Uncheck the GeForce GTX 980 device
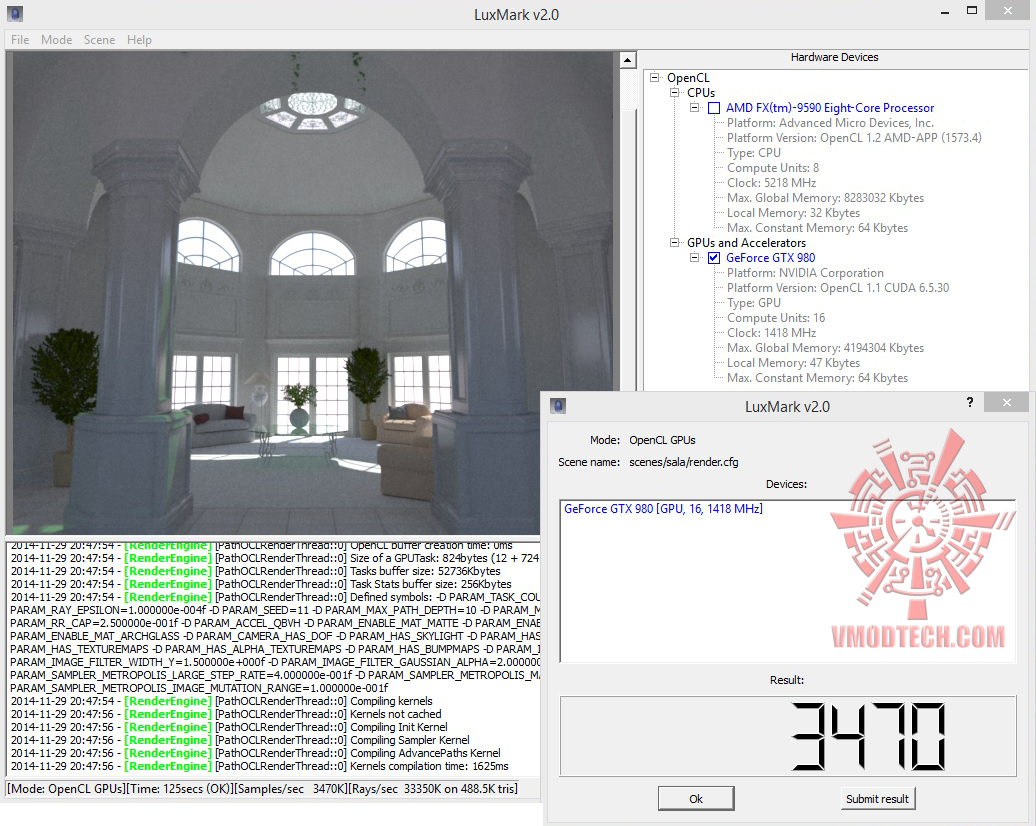 coord(714,258)
